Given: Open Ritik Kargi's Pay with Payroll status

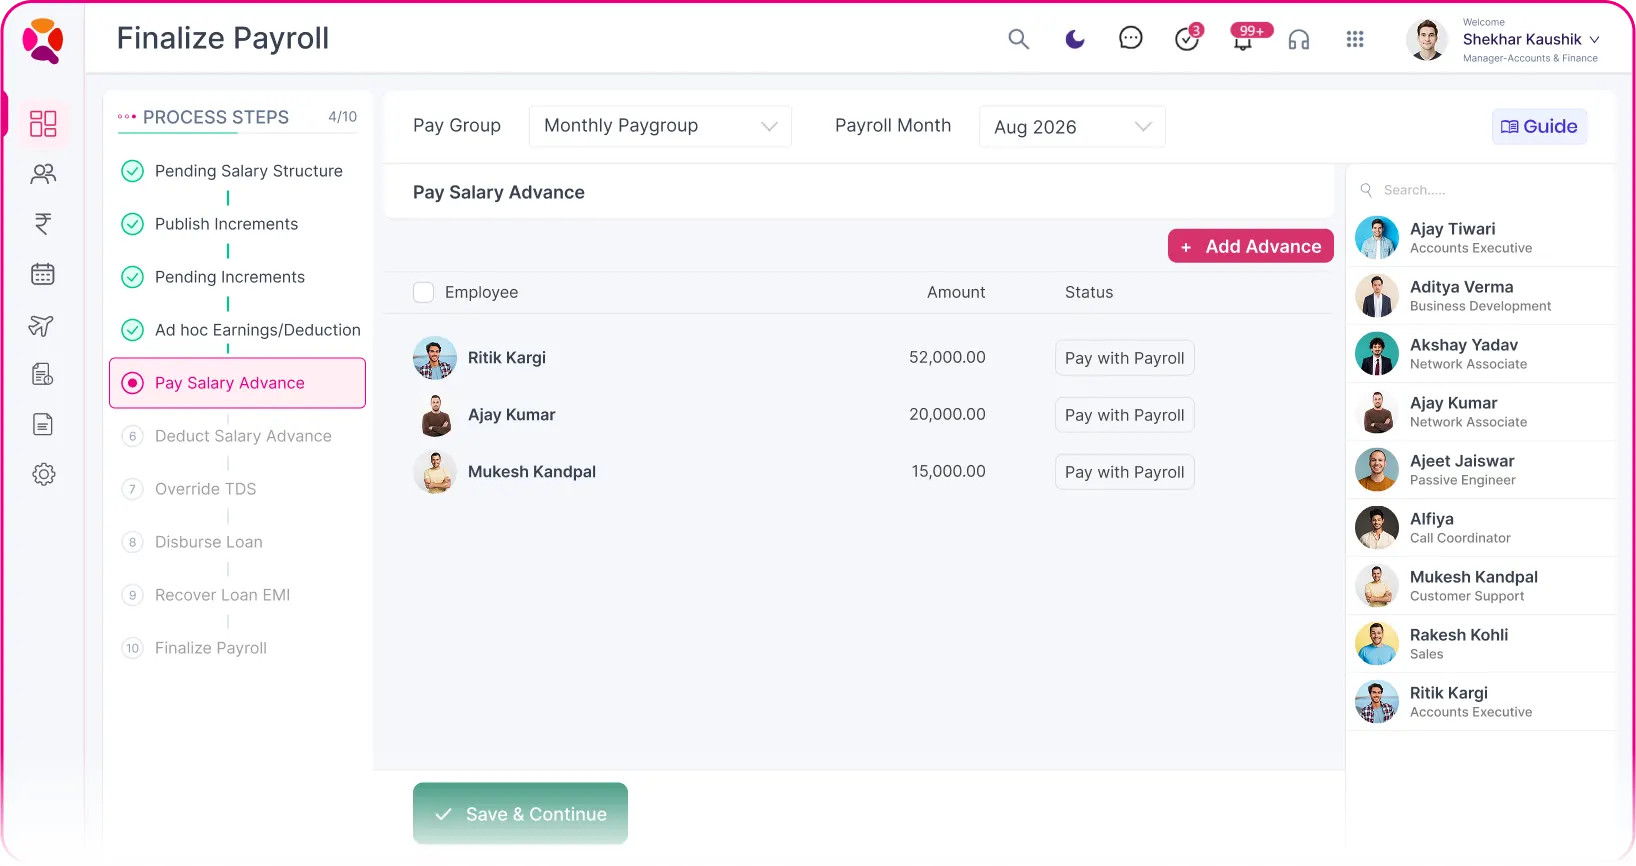Looking at the screenshot, I should 1124,358.
